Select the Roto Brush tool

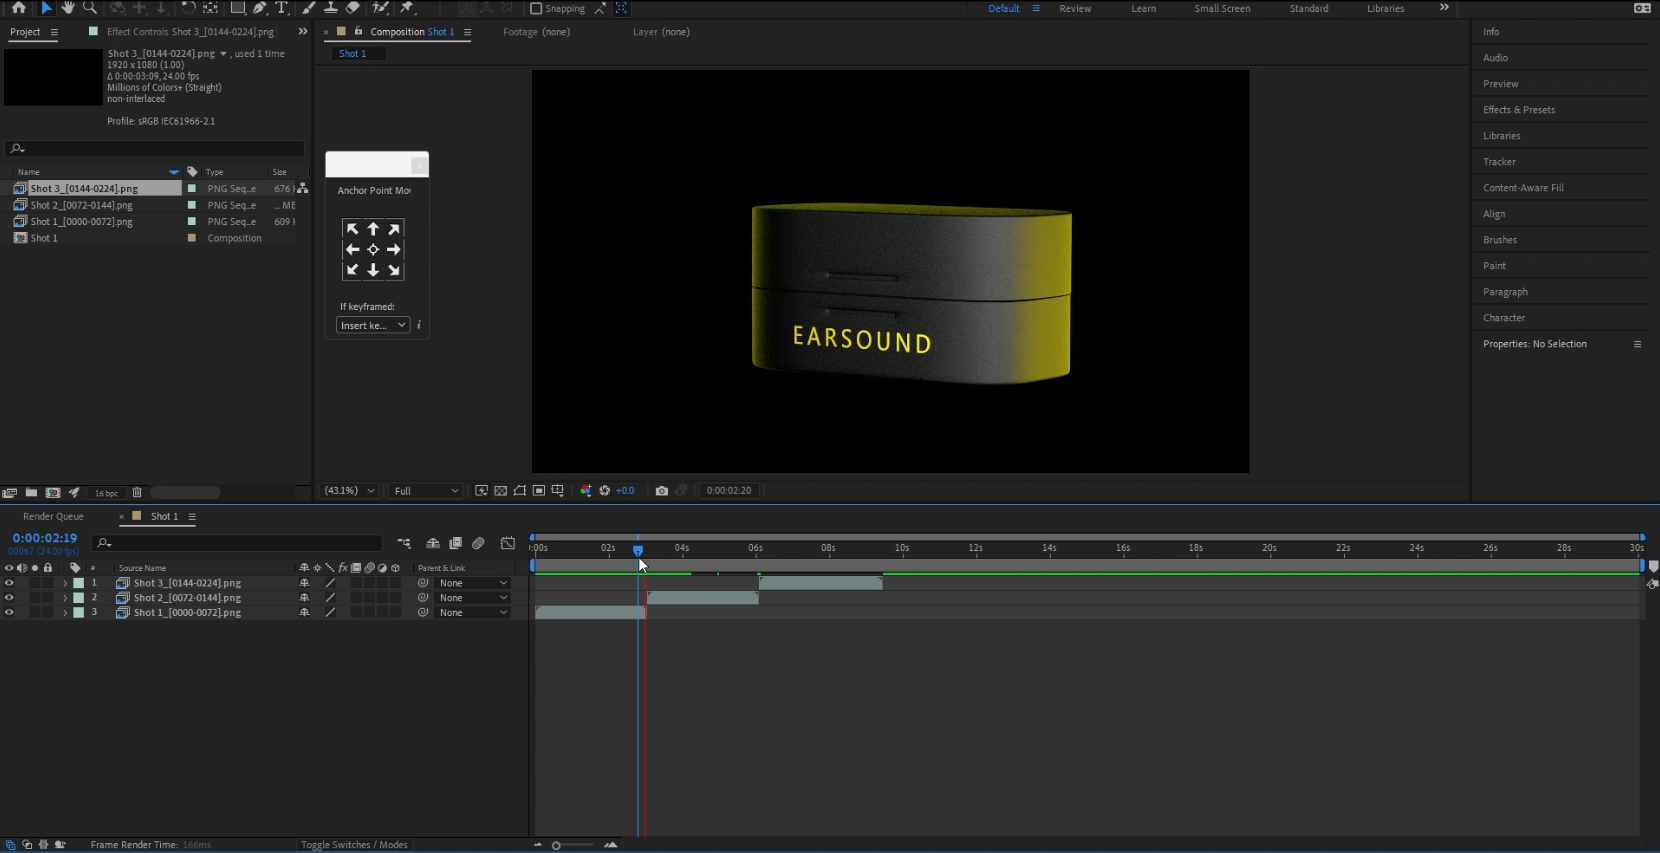380,7
